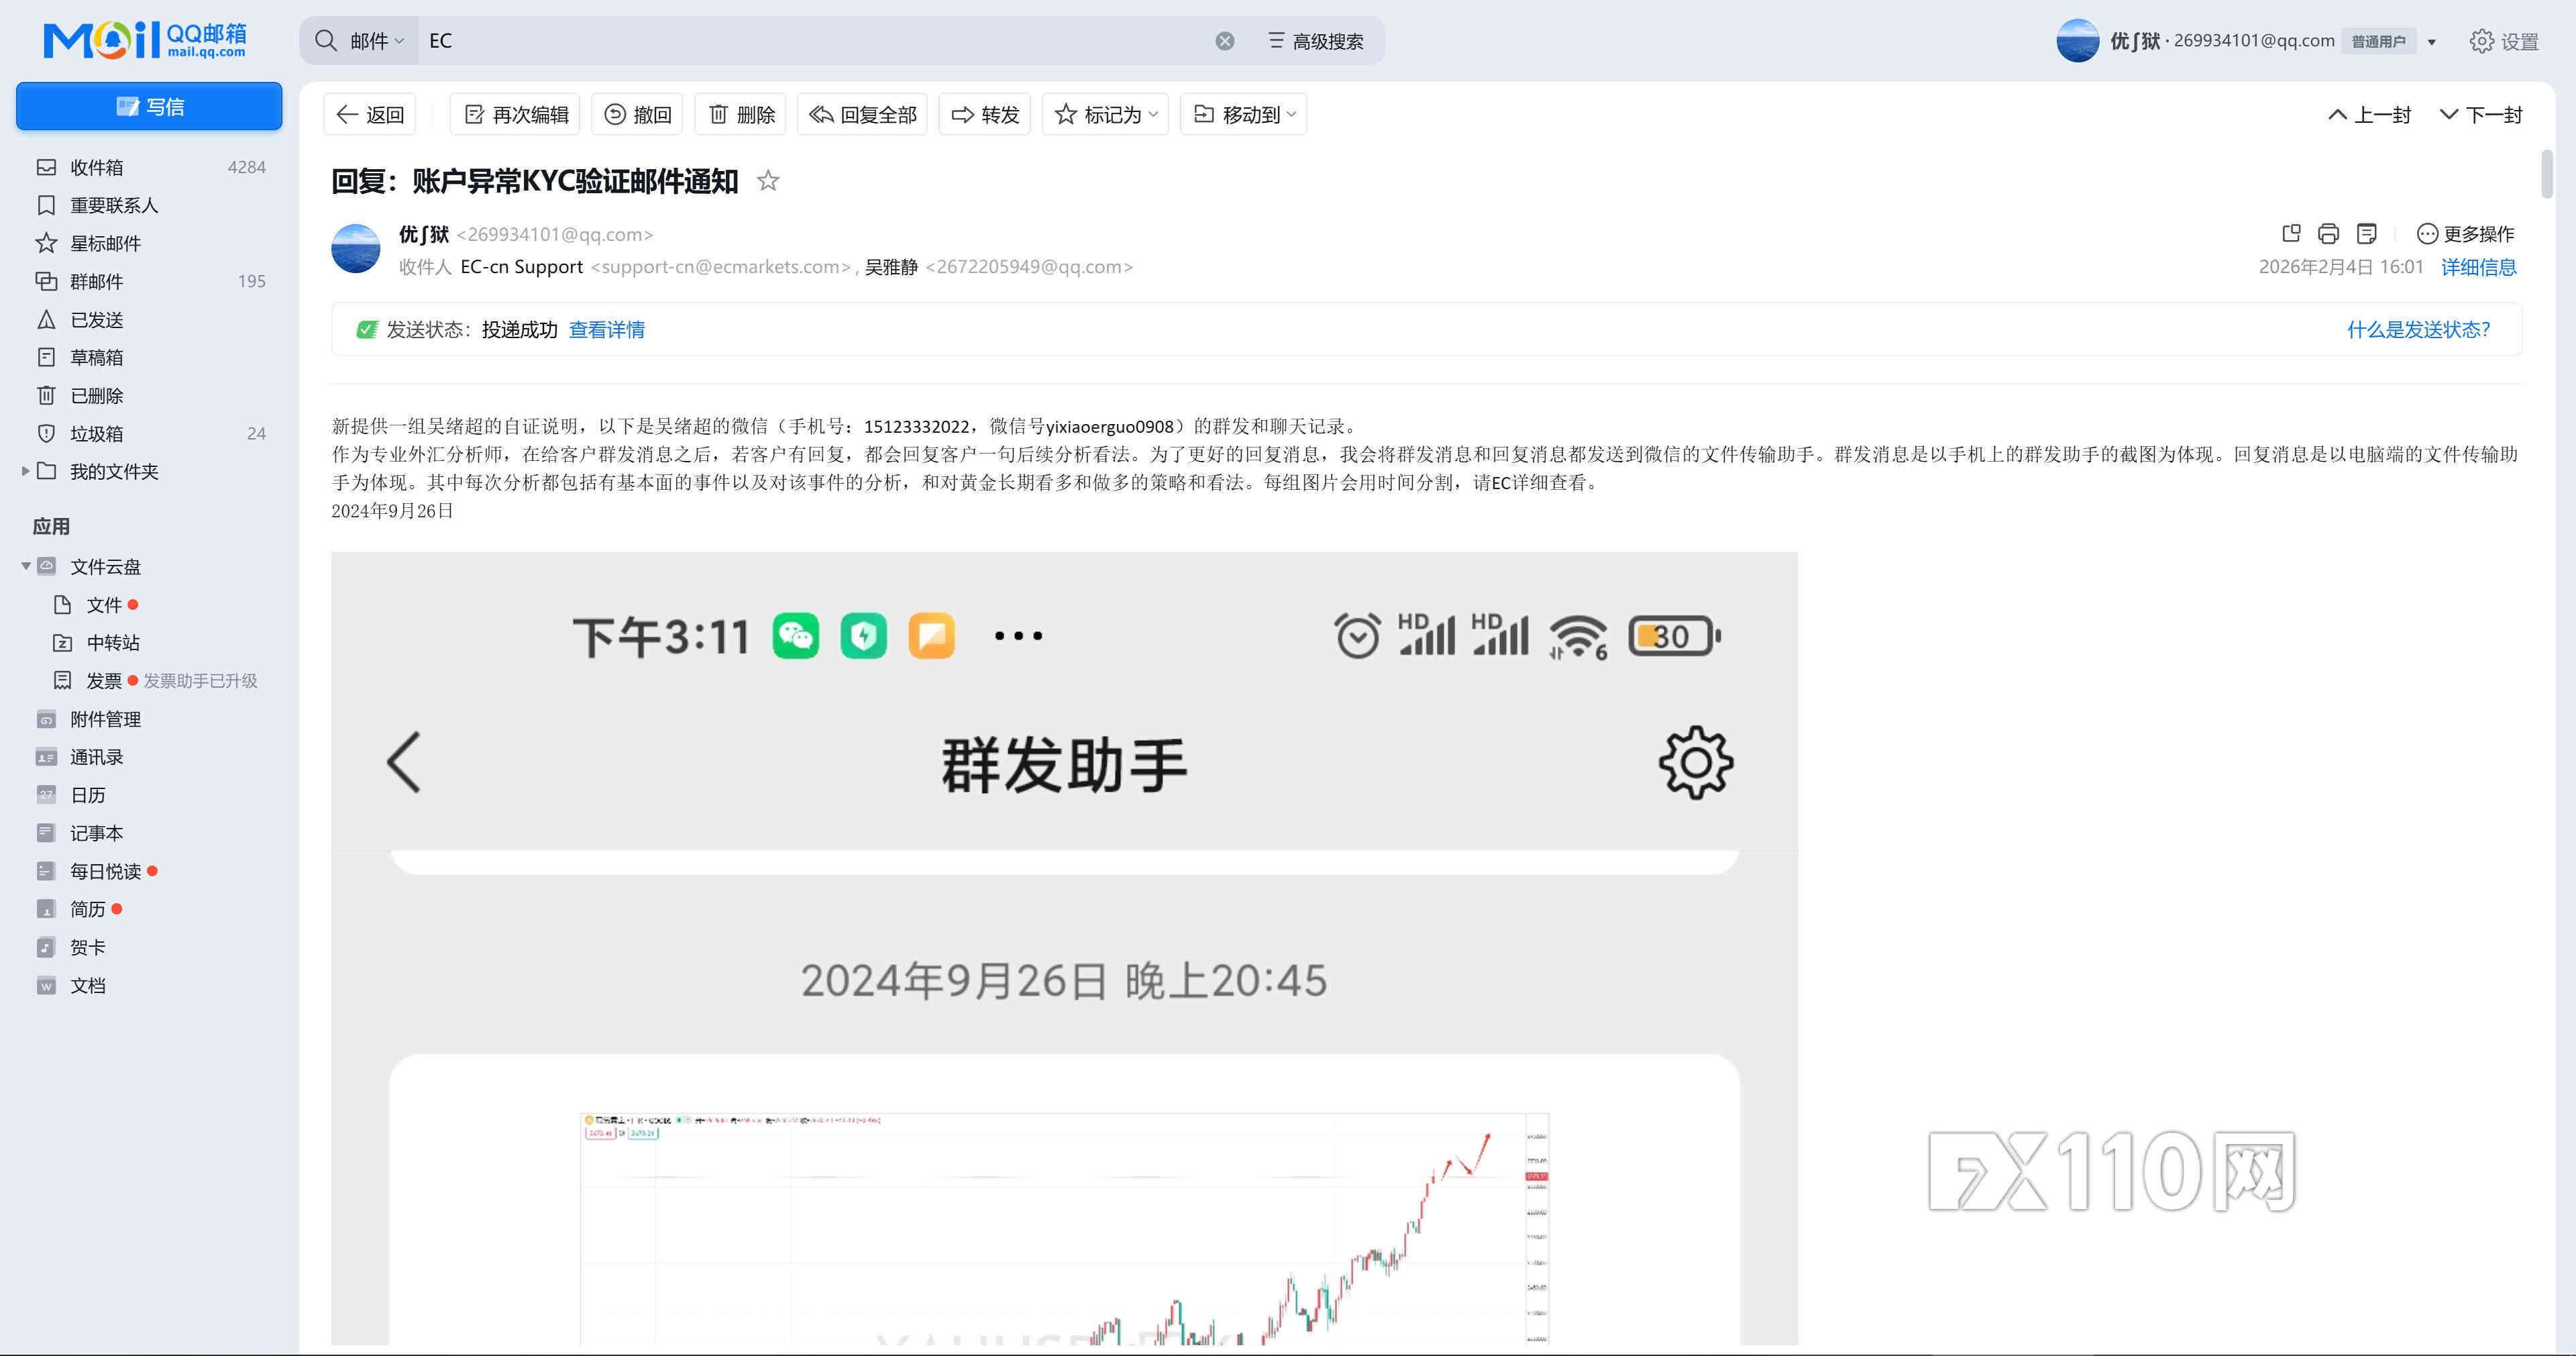Click the 群发助手 screenshot image
Viewport: 2576px width, 1356px height.
(x=1064, y=948)
